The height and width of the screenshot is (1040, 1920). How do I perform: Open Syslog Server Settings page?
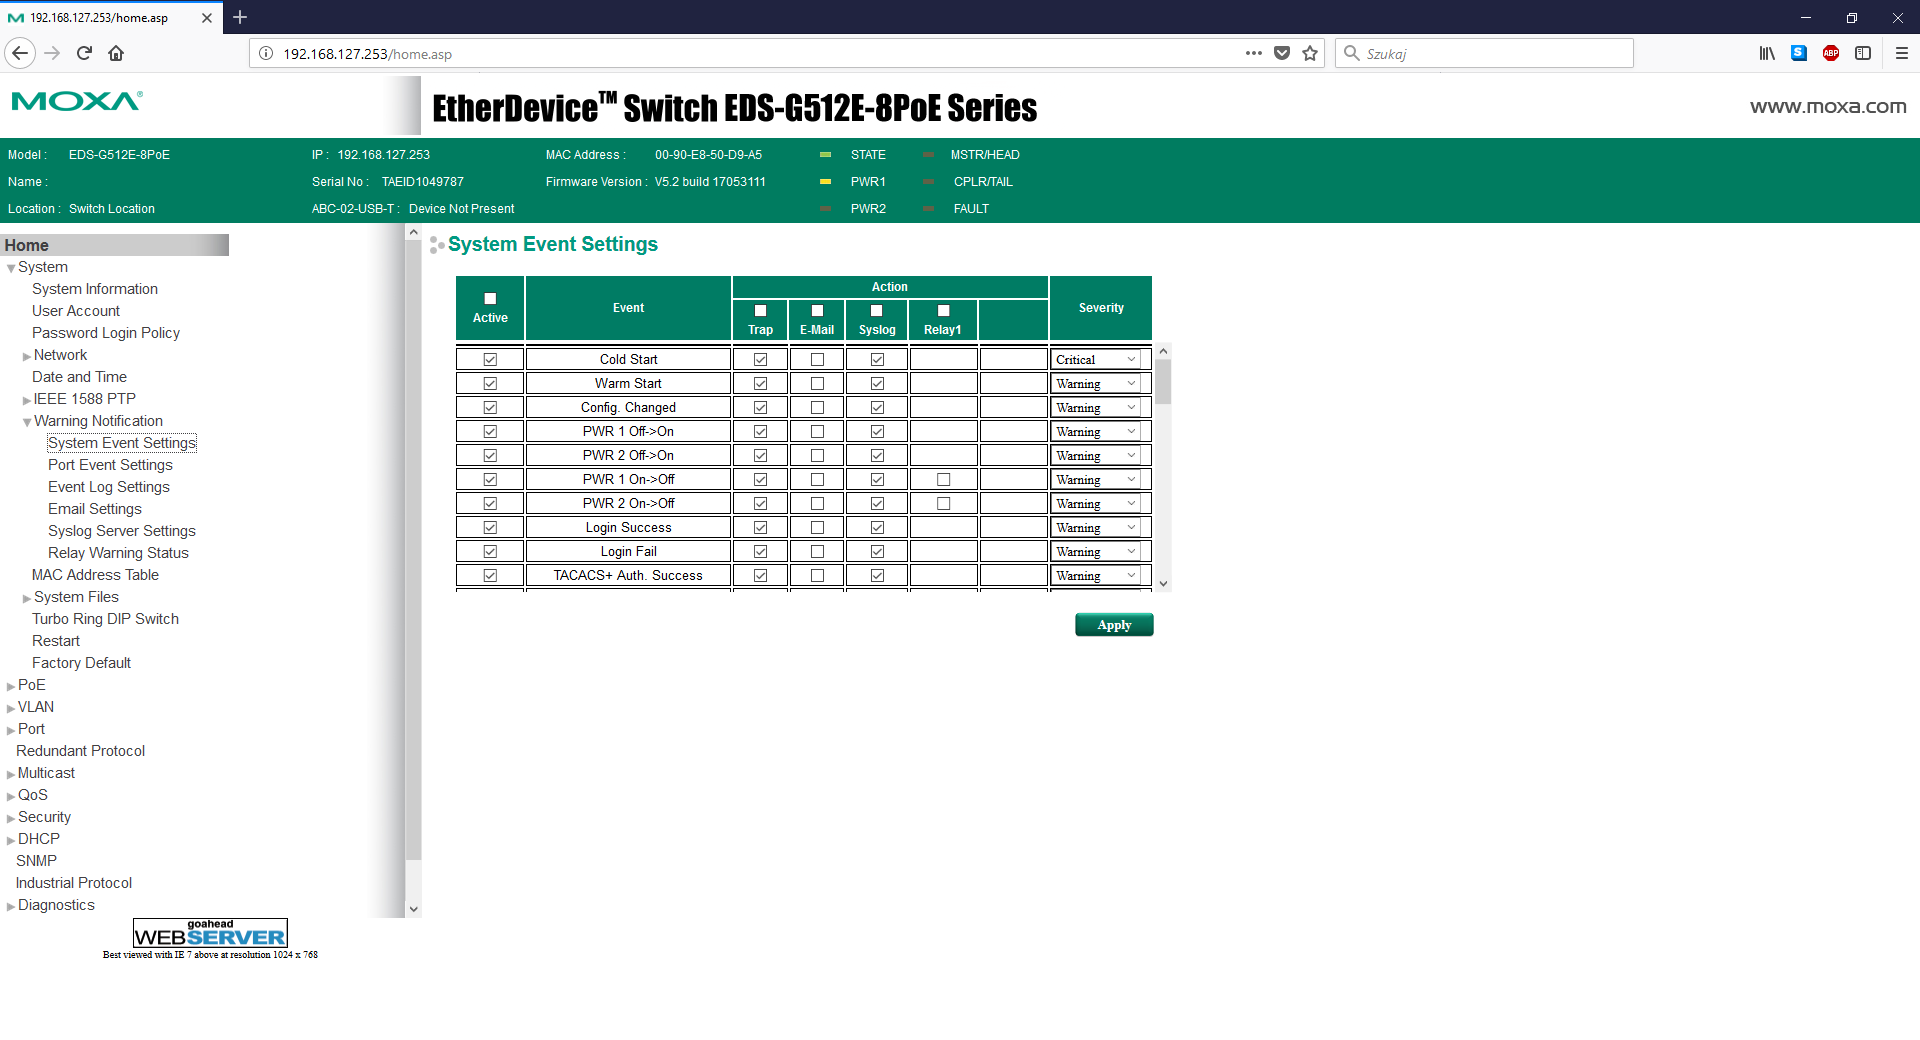coord(122,531)
